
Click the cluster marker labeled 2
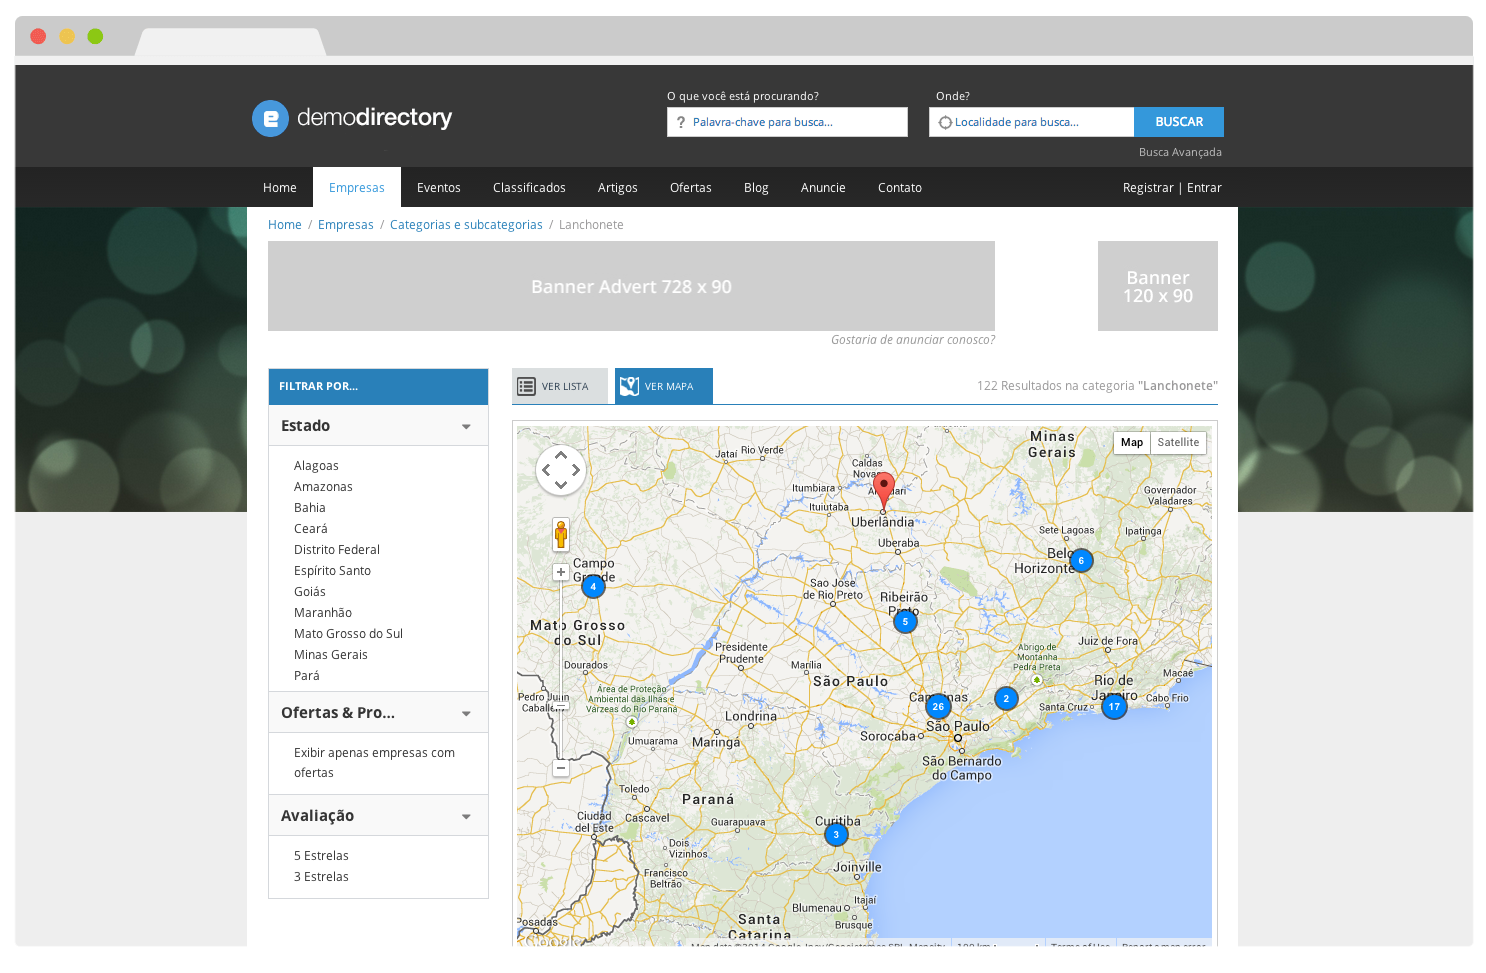(x=1006, y=699)
